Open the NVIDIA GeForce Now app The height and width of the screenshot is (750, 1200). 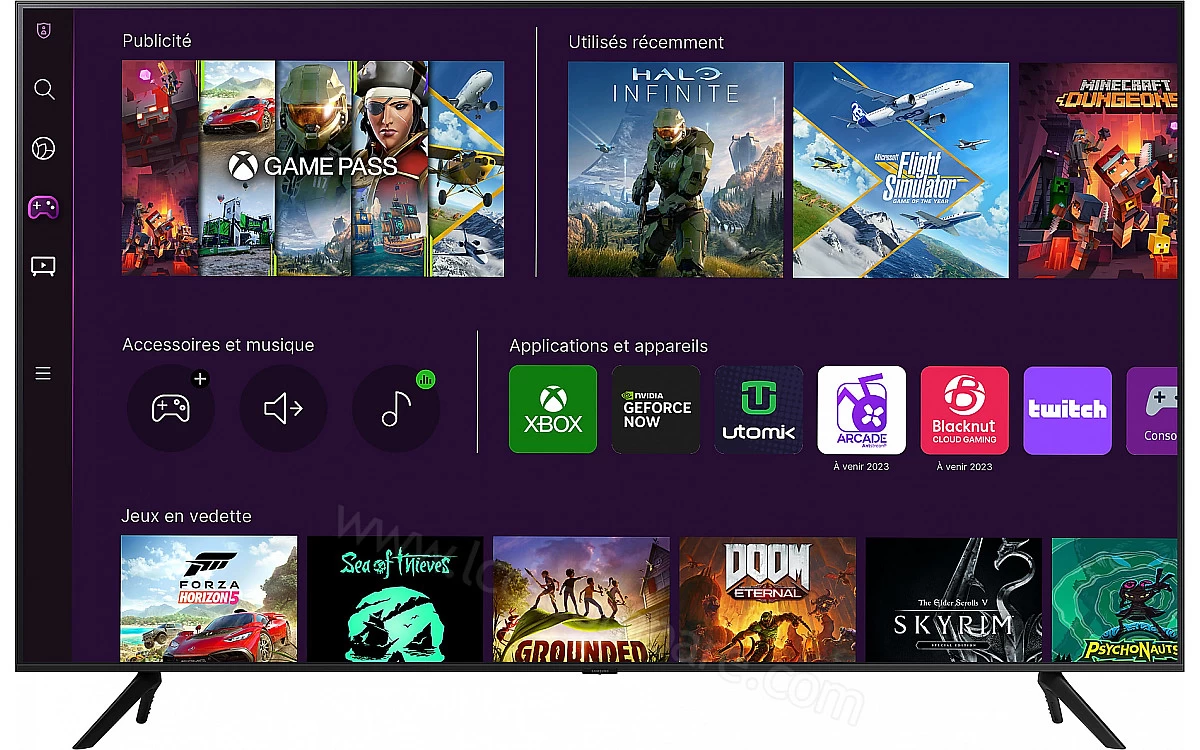pos(656,409)
